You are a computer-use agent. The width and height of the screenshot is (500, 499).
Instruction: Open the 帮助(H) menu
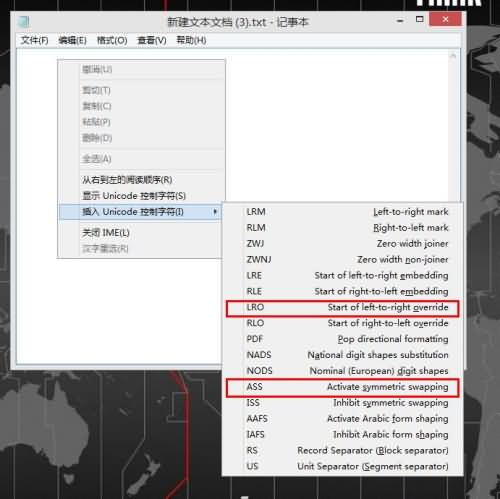(191, 40)
